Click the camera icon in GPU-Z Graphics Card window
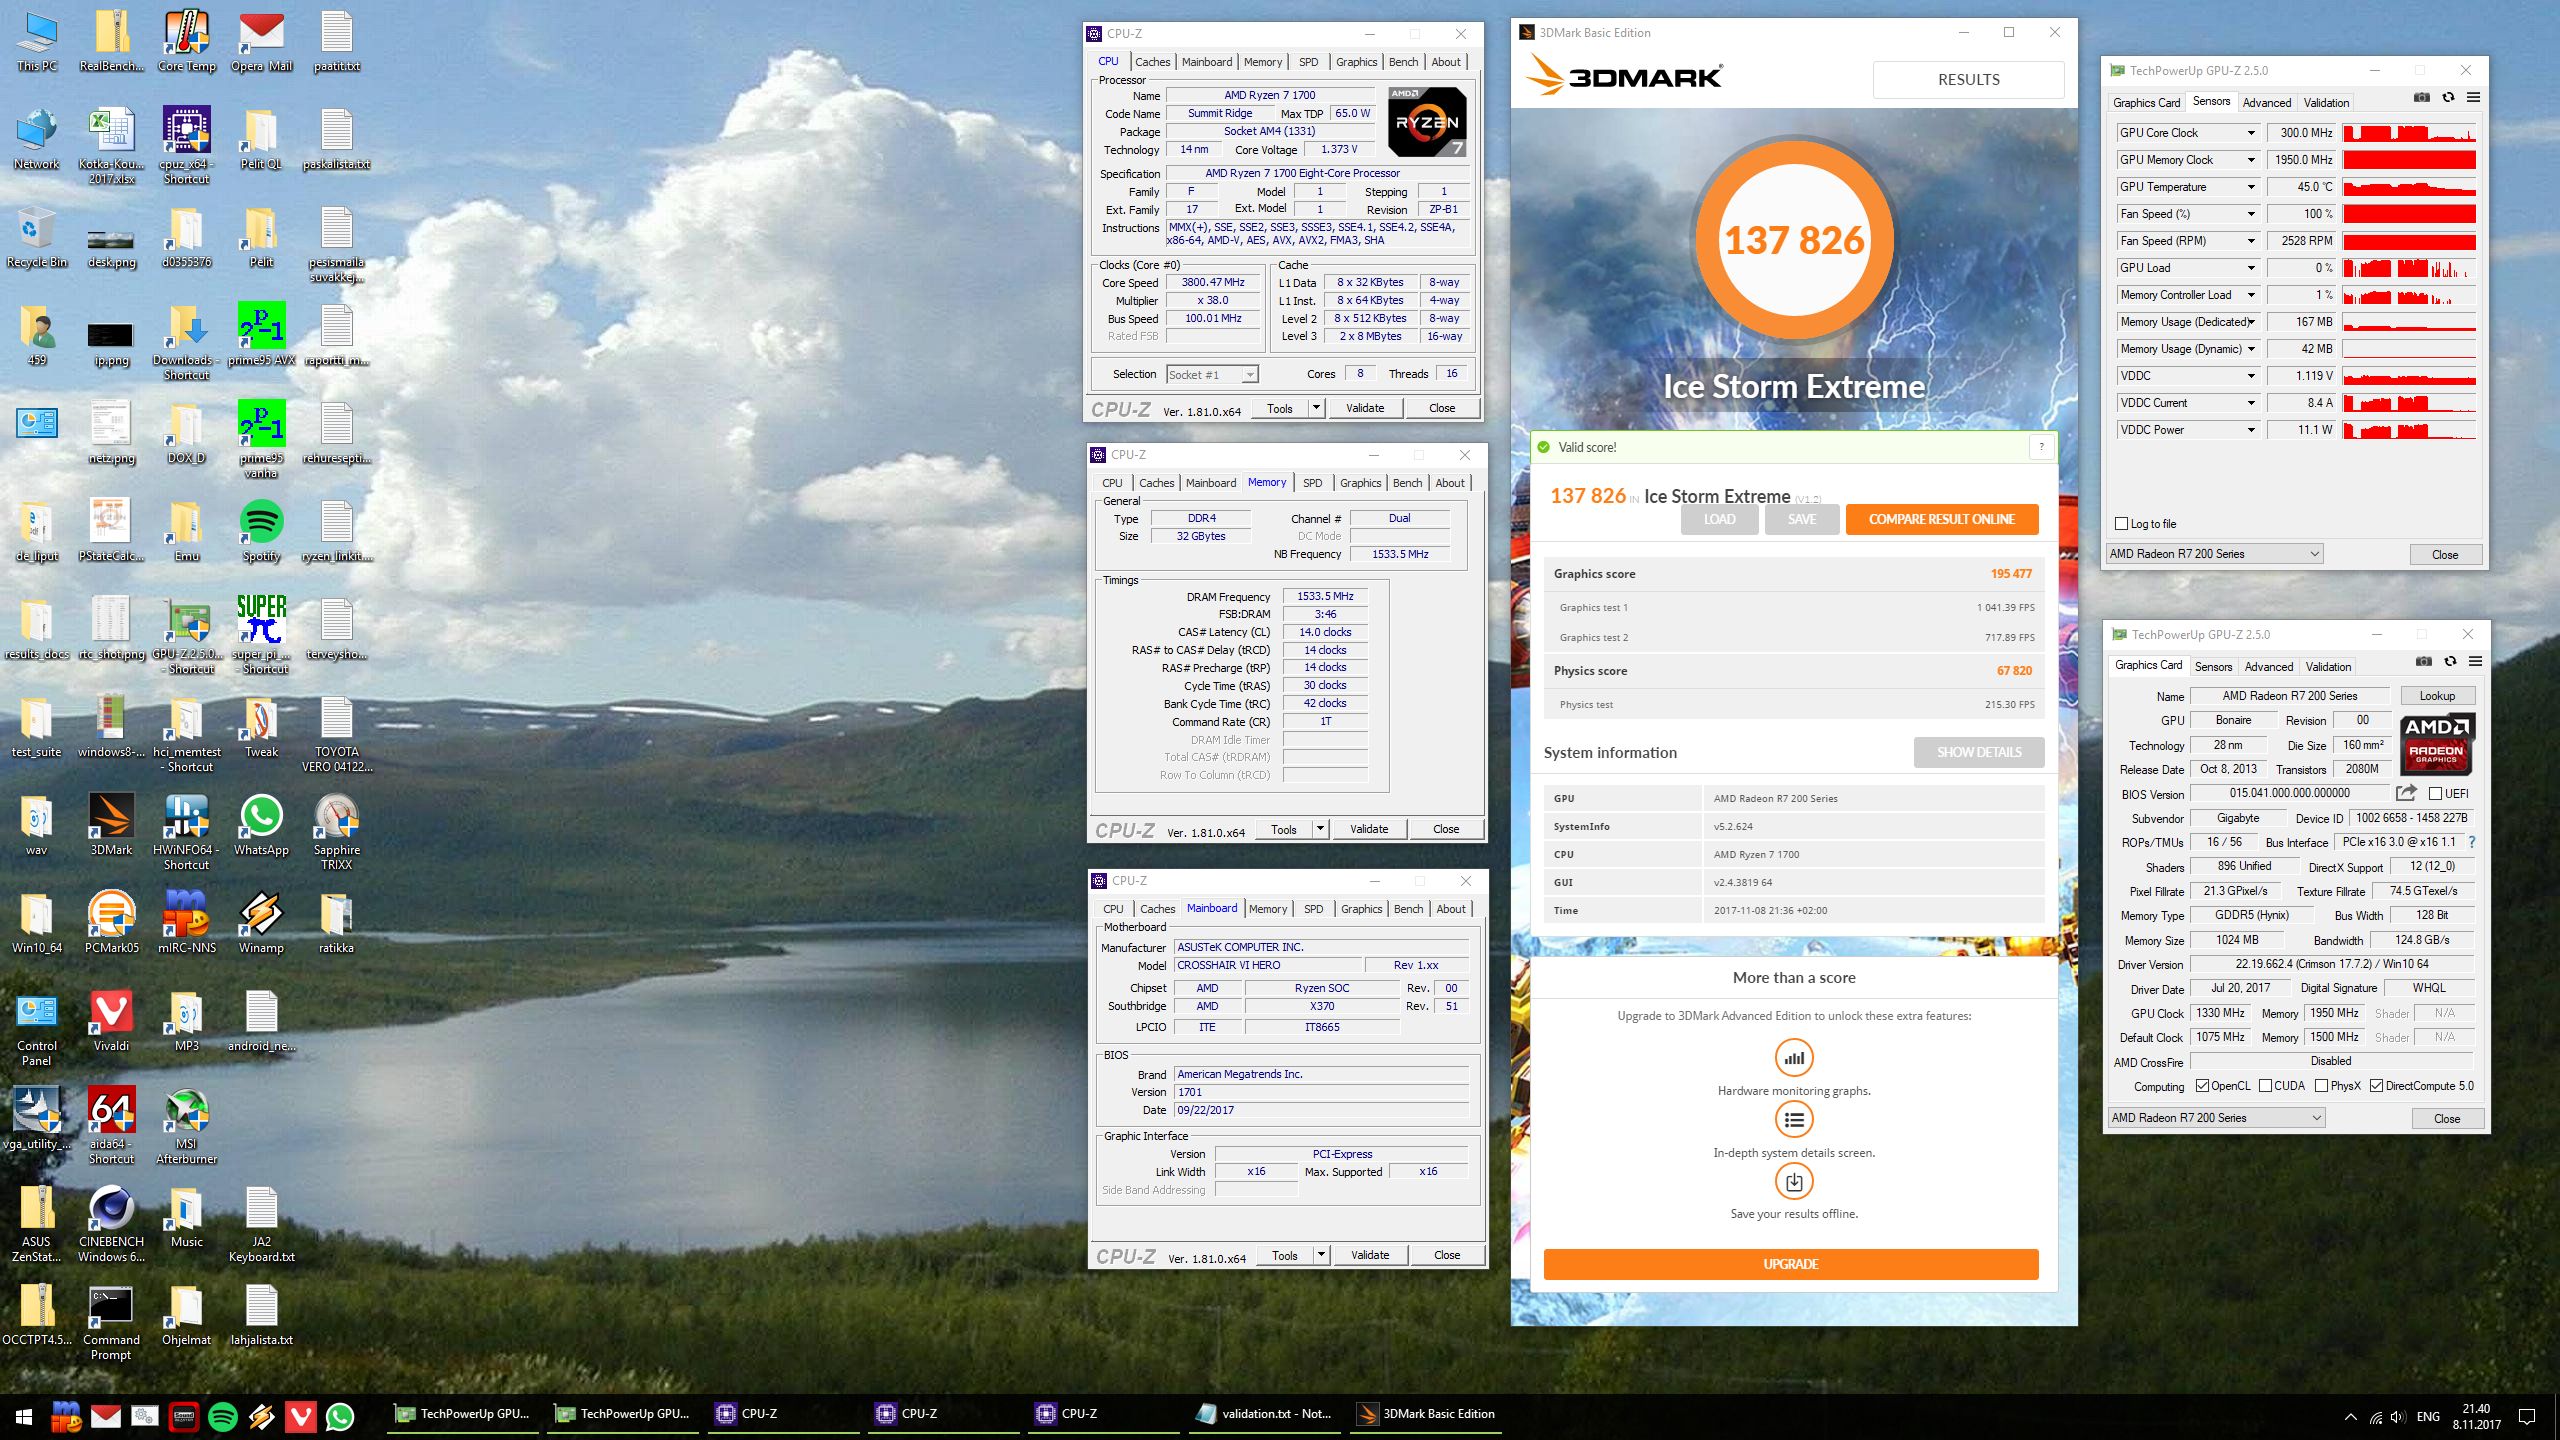2560x1440 pixels. point(2423,661)
